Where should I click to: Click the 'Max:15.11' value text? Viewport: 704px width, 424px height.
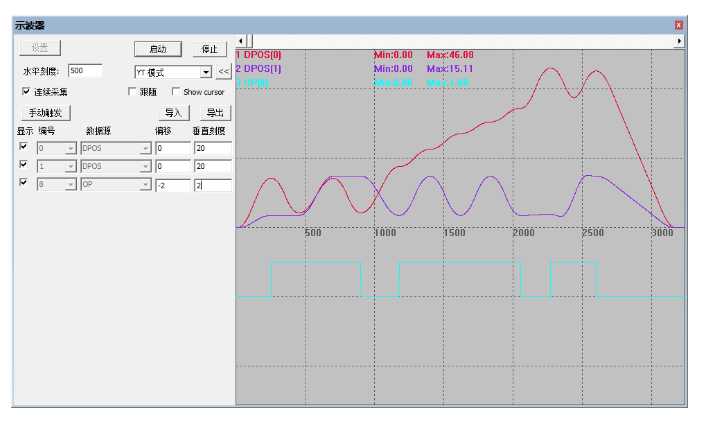tap(450, 69)
